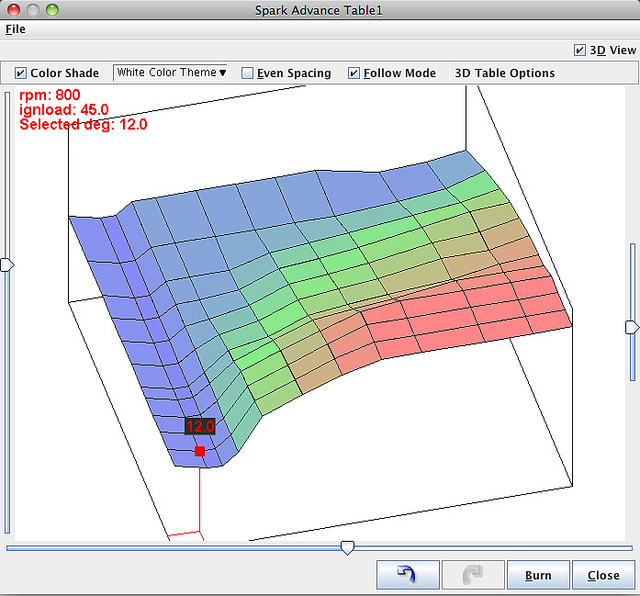Click the Spark Advance Table1 title bar
Screen dimensions: 640x596
point(320,9)
